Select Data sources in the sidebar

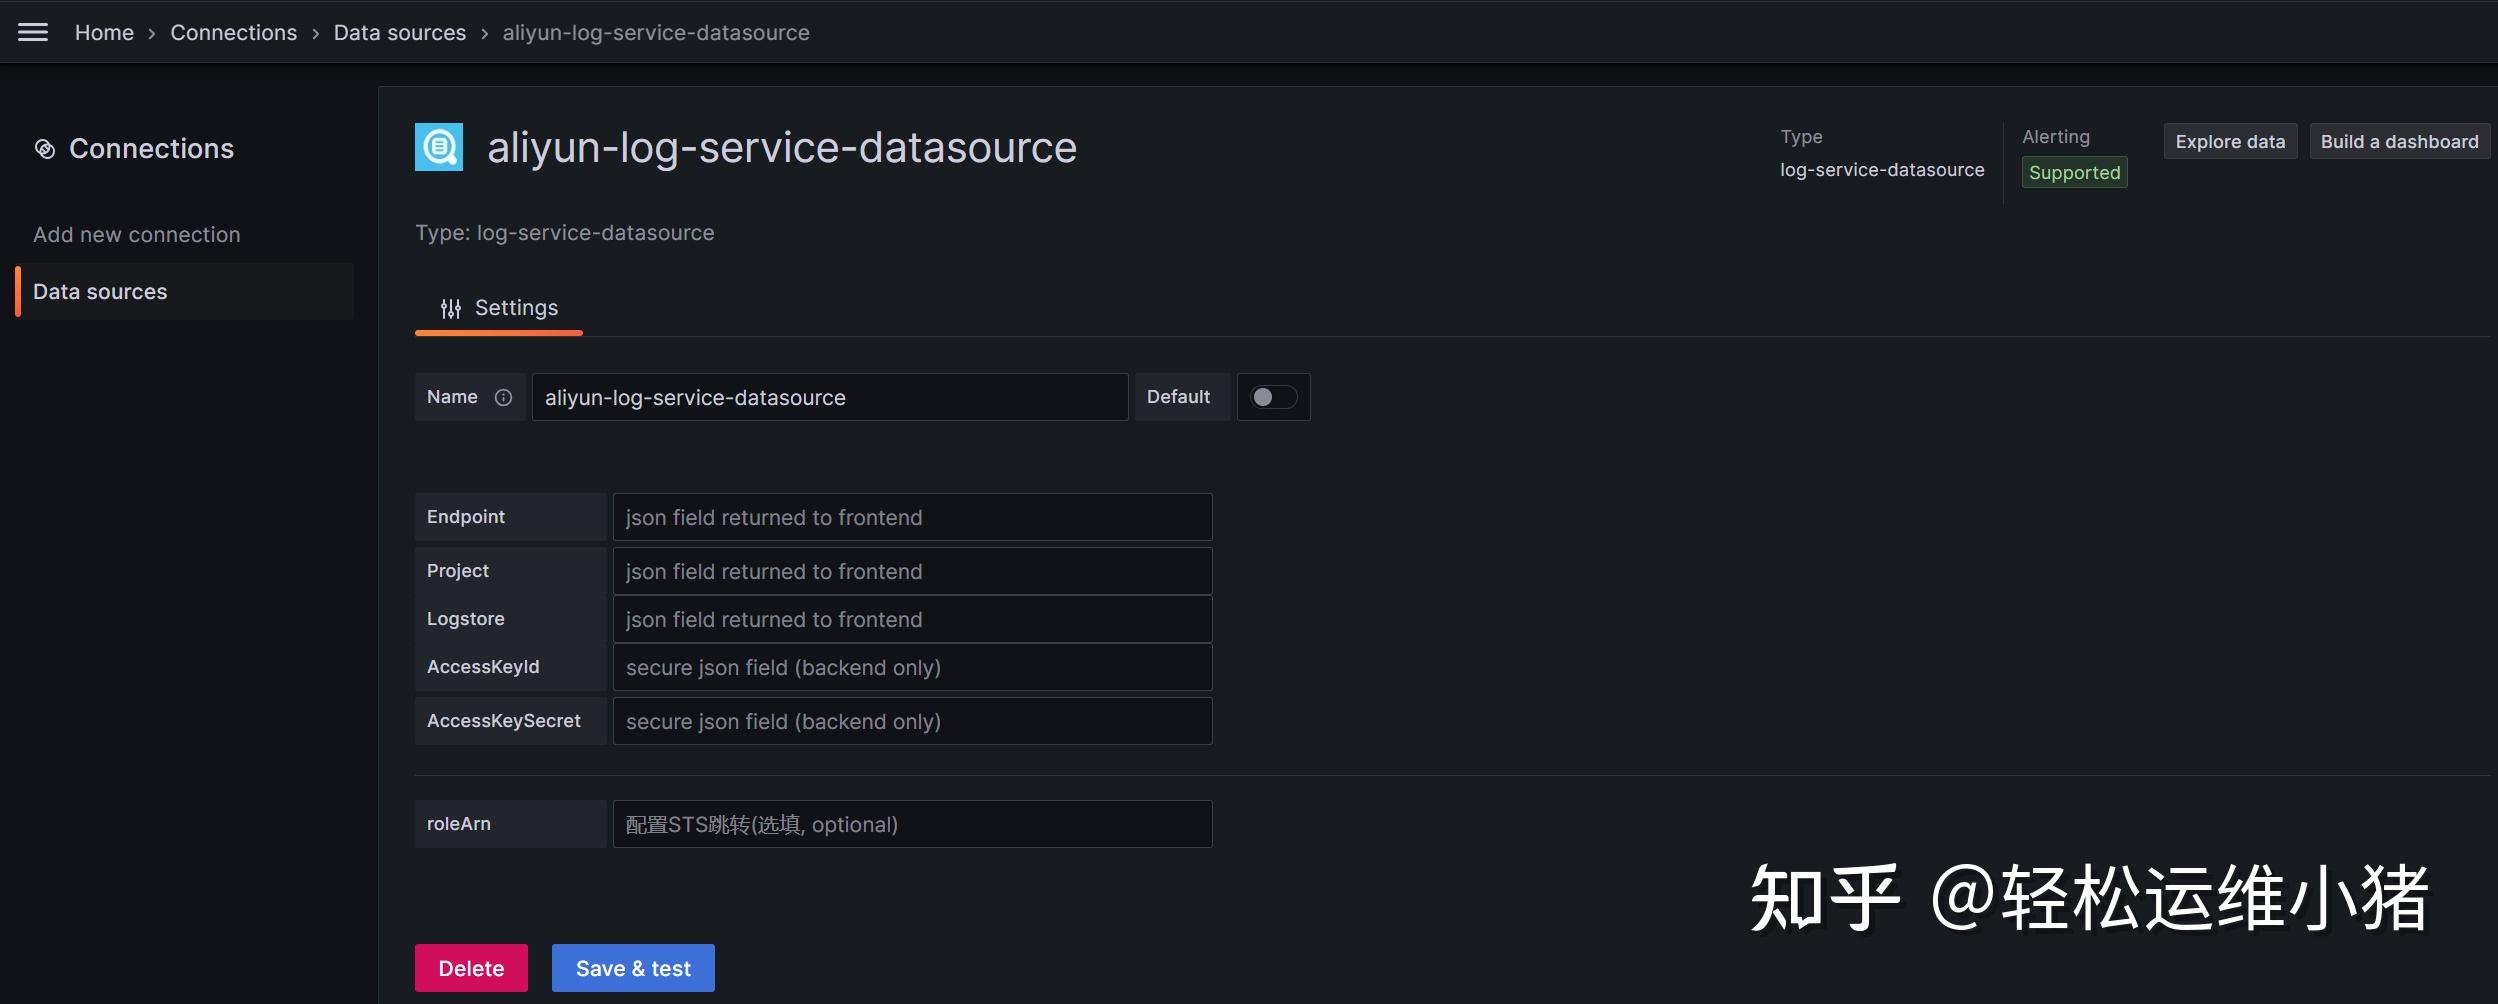(100, 291)
